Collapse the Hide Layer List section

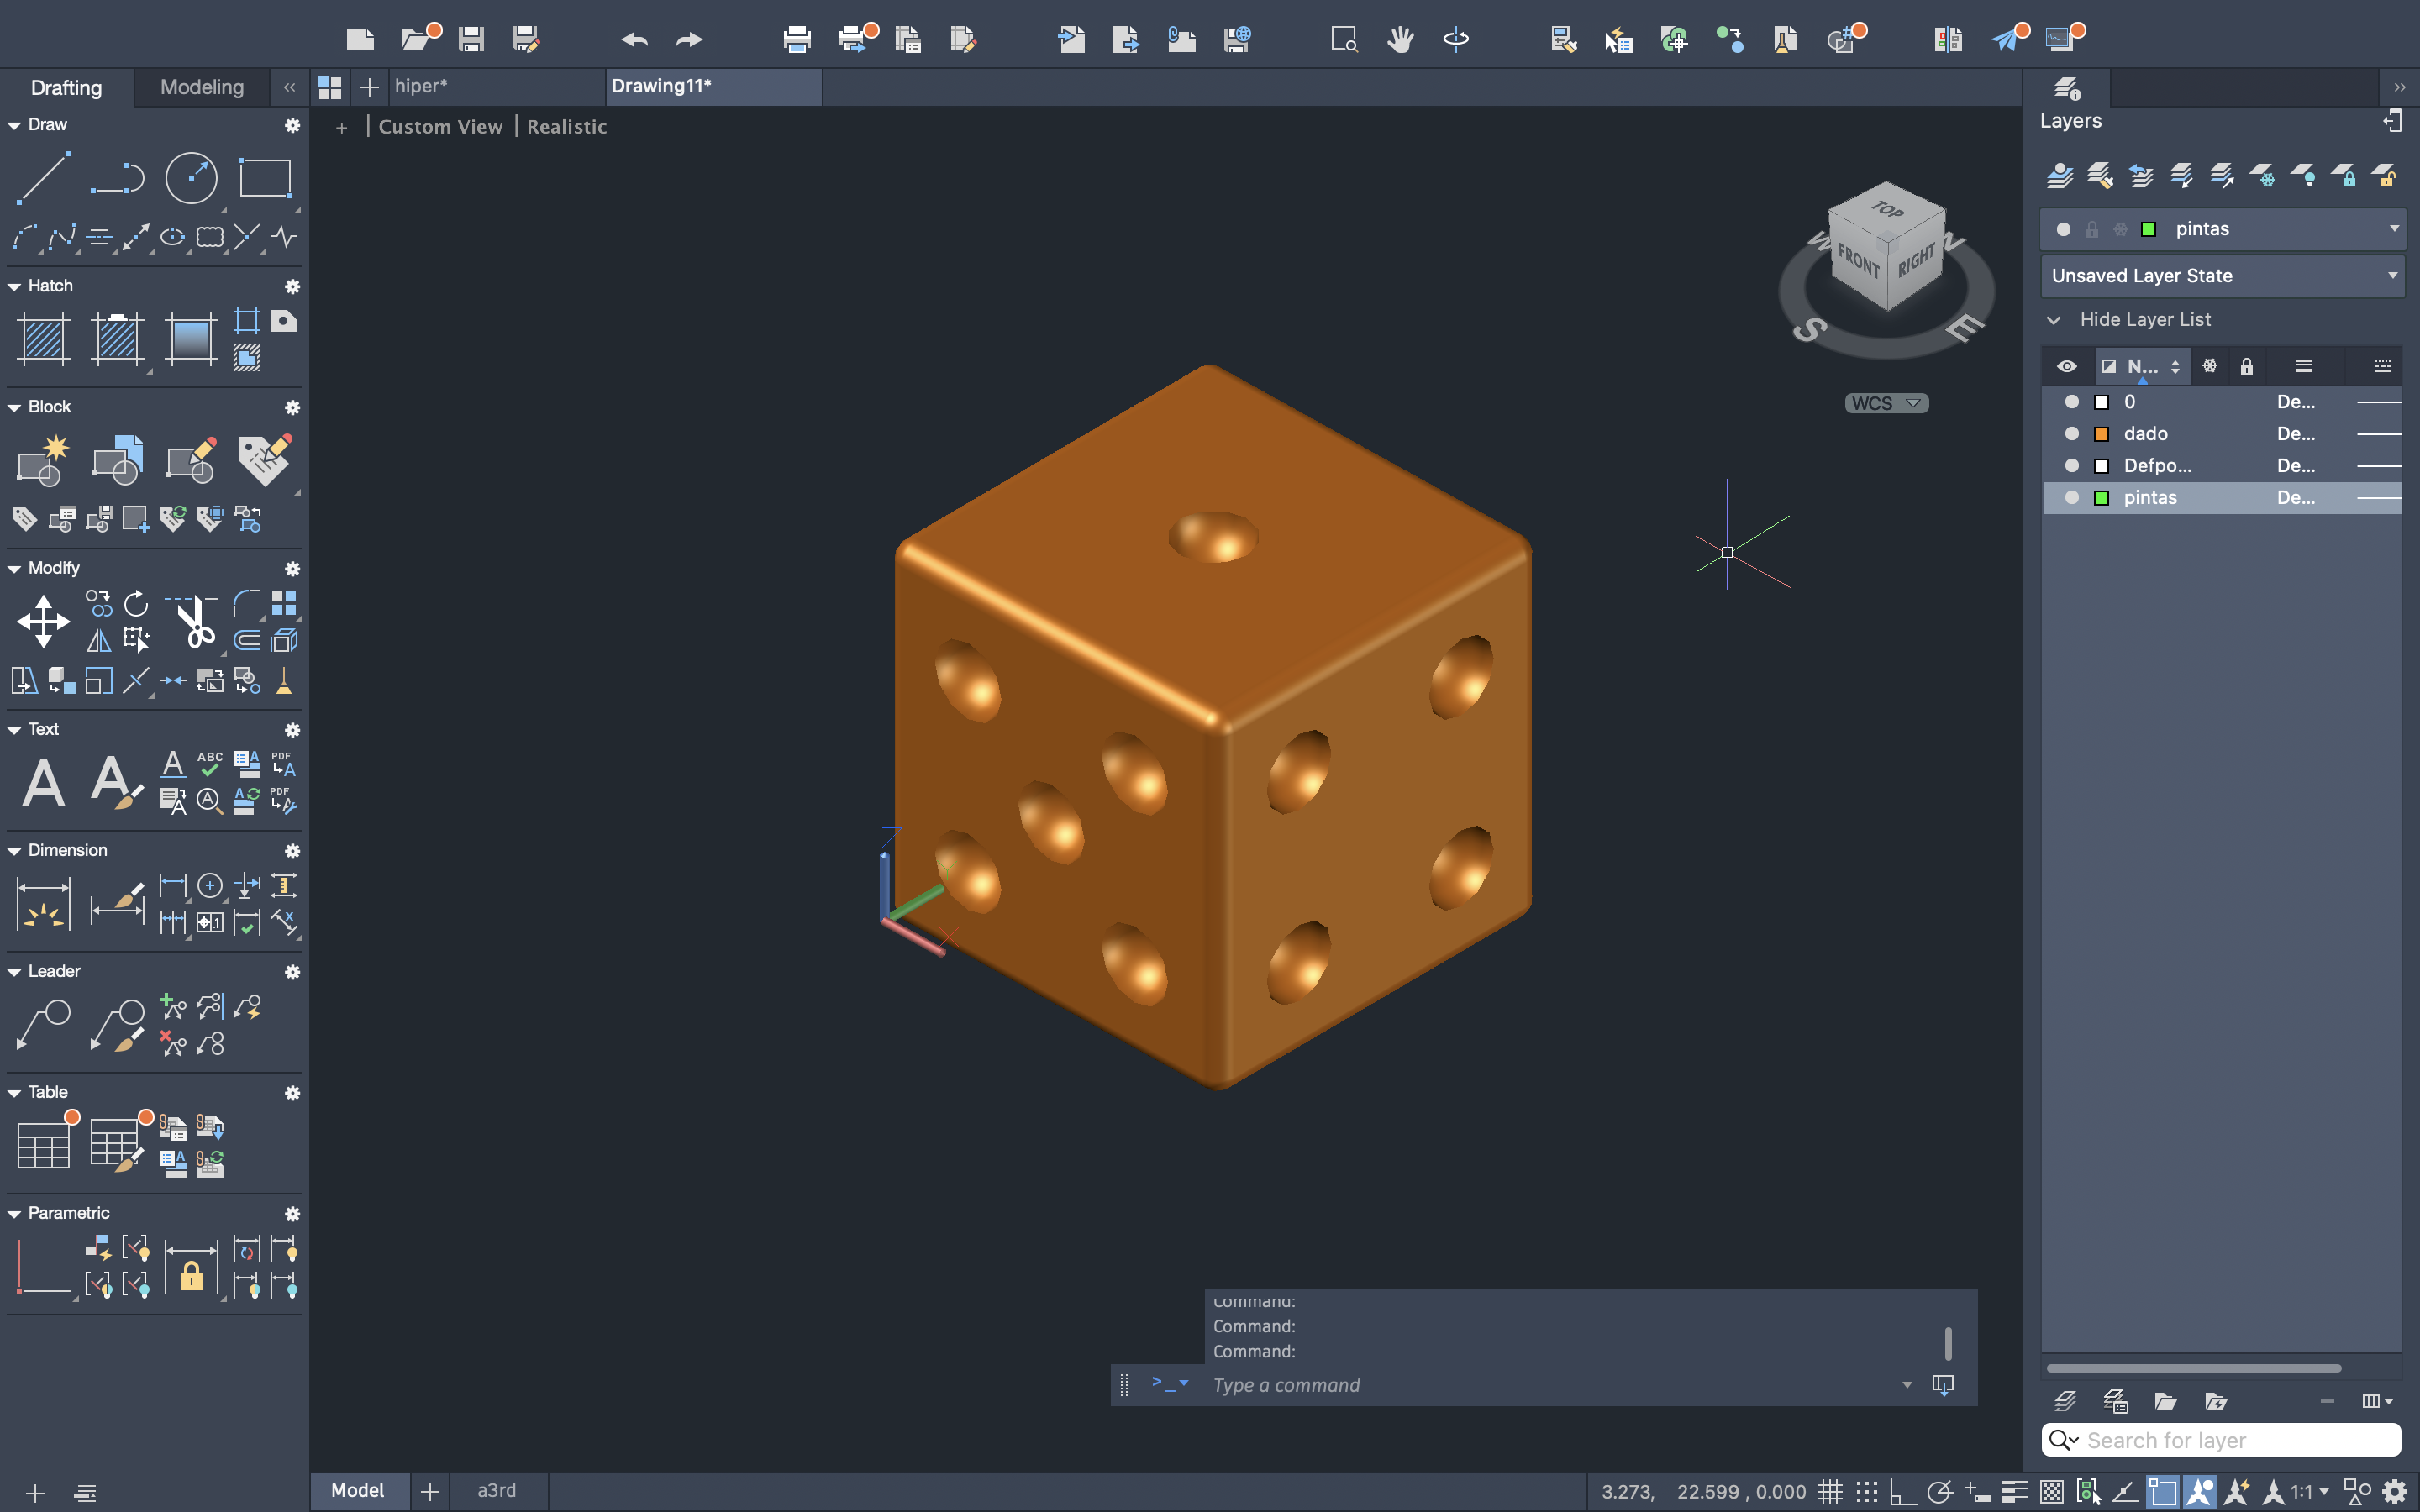point(2054,319)
